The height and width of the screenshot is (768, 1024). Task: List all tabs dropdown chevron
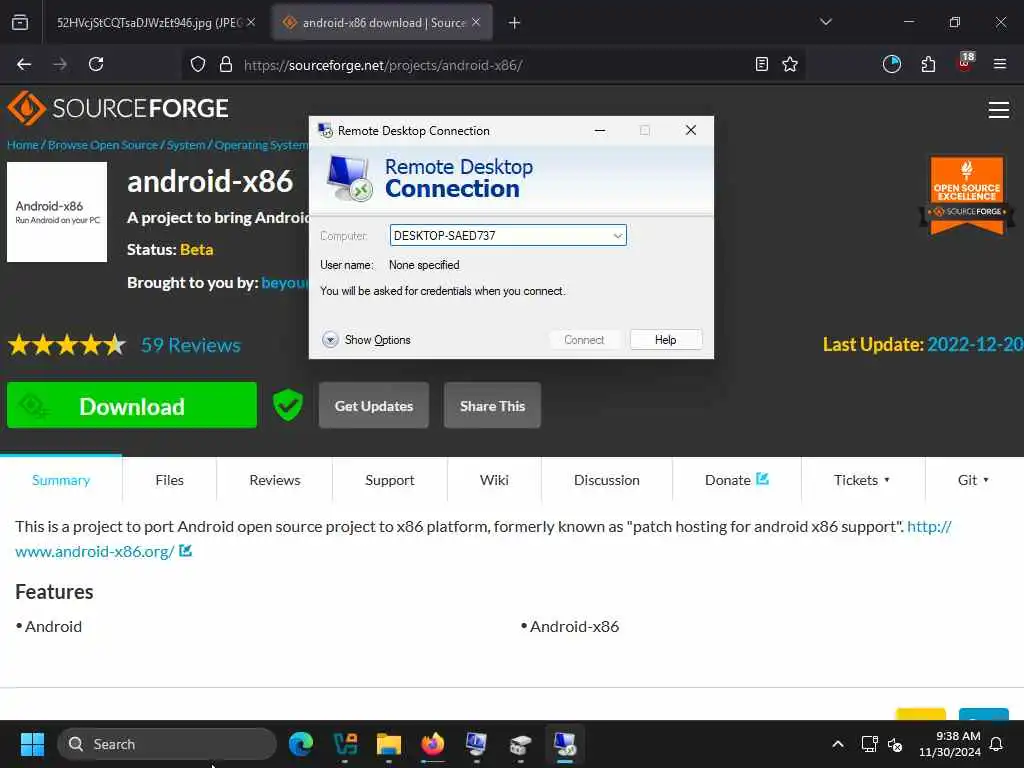point(826,22)
